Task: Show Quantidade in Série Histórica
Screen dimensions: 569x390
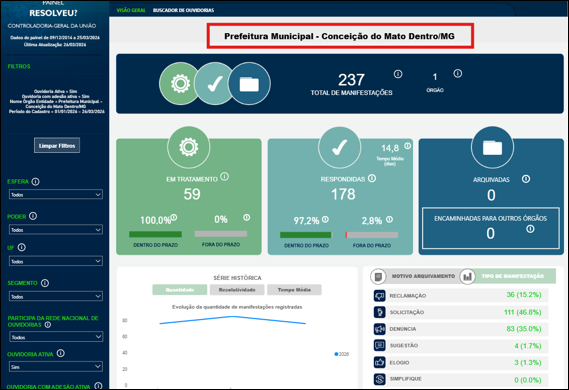Action: tap(180, 290)
